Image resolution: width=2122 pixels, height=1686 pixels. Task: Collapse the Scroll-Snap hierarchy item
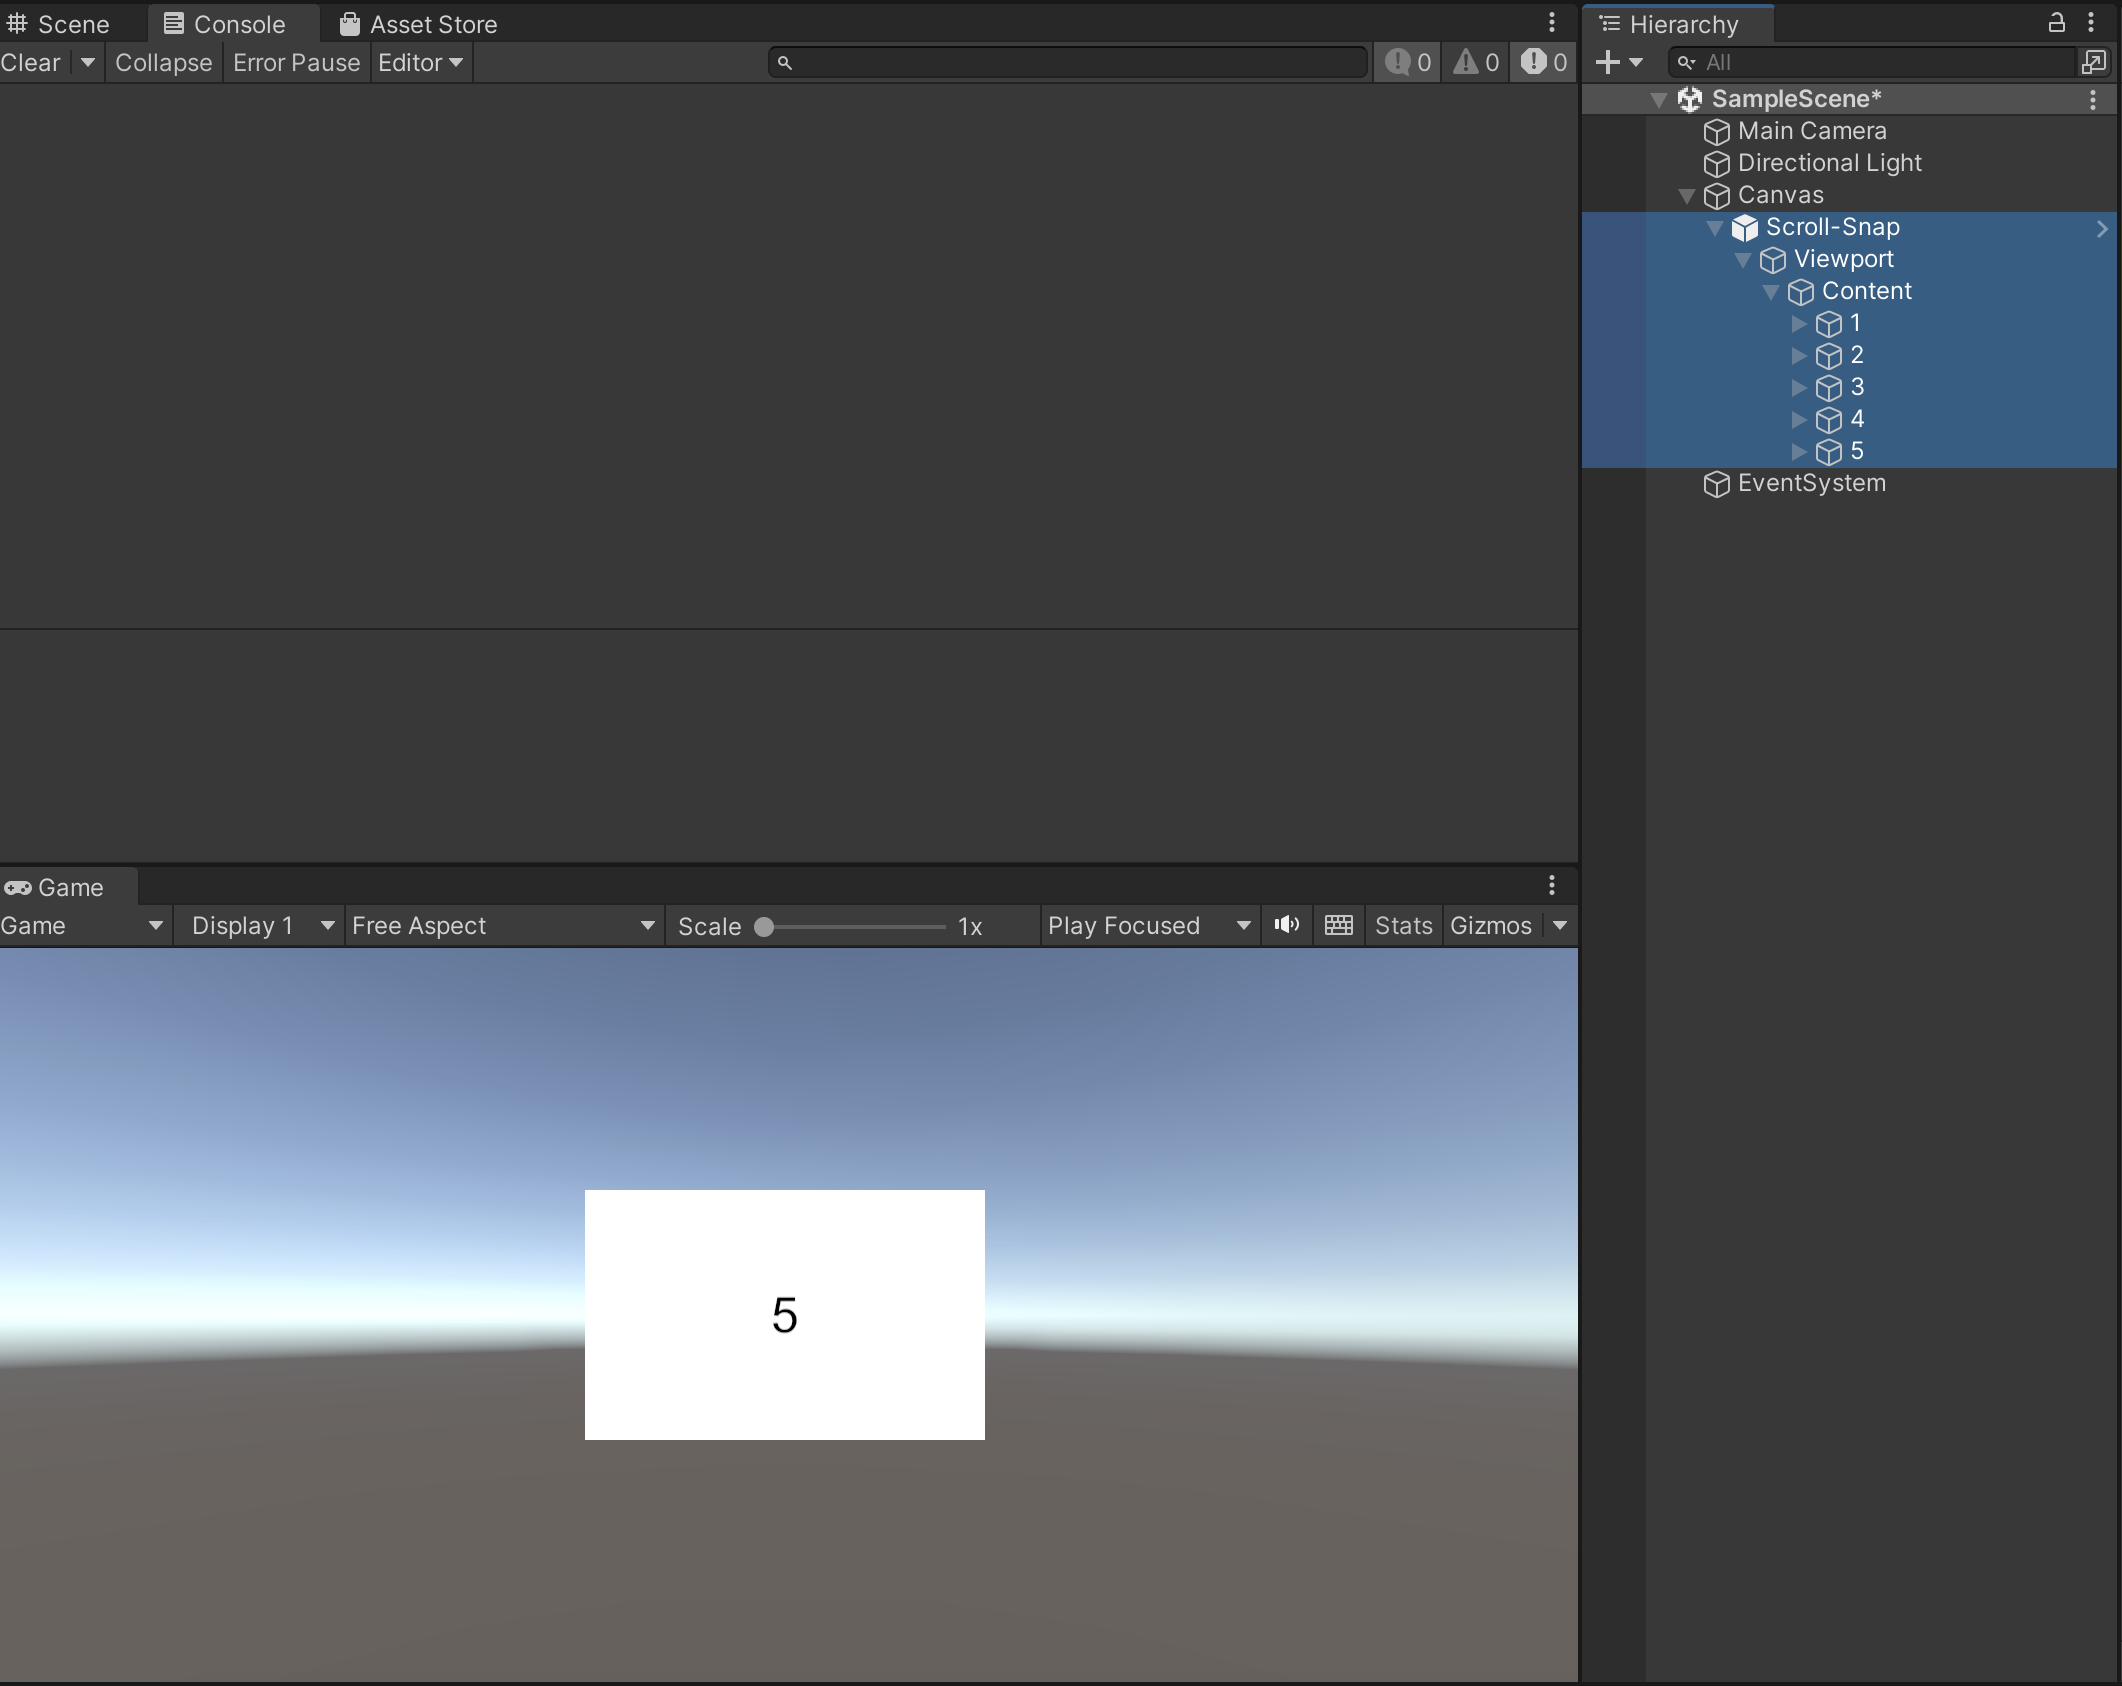1714,228
